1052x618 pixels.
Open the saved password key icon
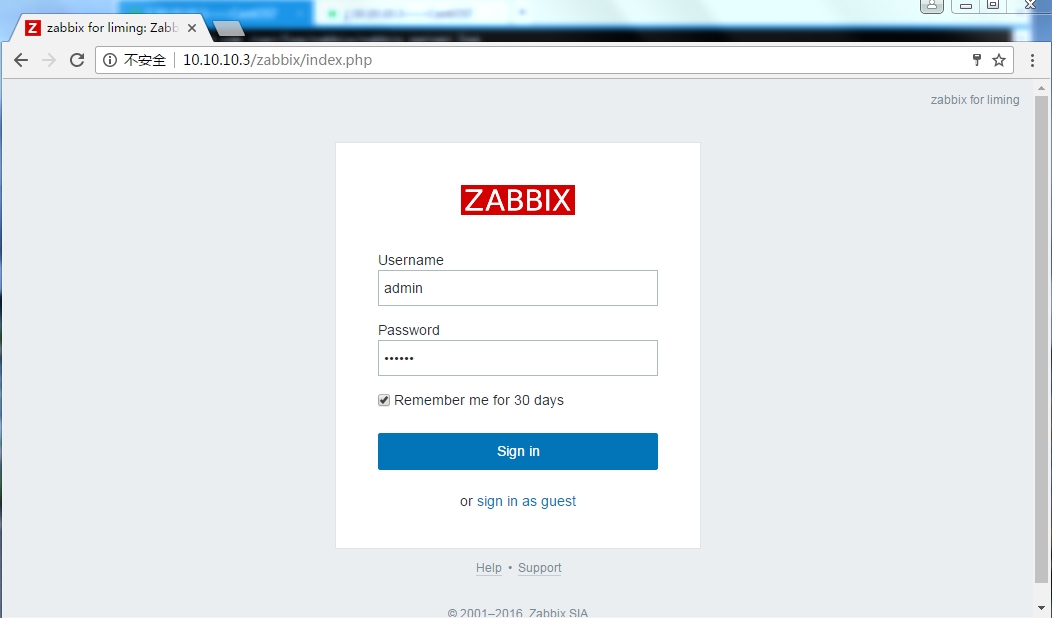(977, 60)
